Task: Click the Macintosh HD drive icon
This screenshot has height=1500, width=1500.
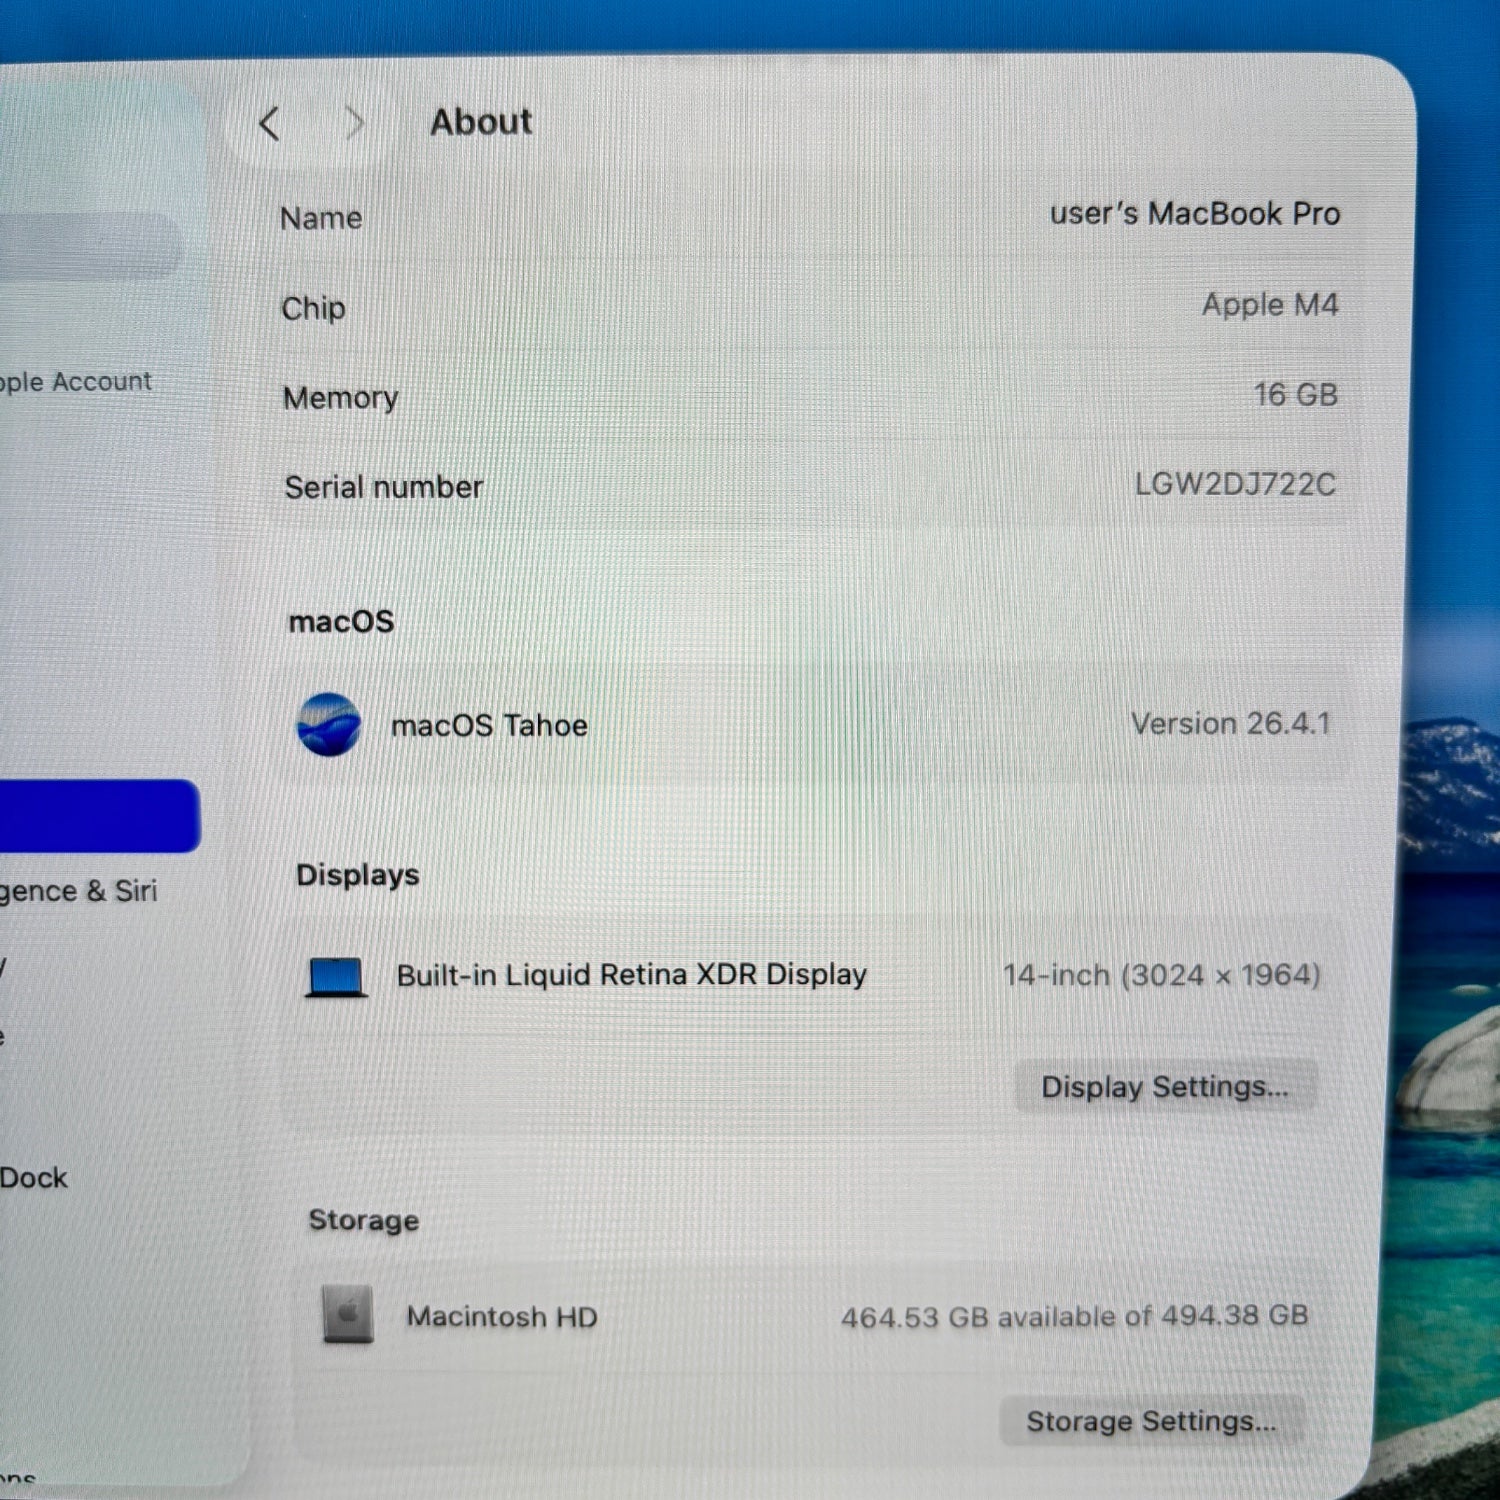Action: (x=348, y=1313)
